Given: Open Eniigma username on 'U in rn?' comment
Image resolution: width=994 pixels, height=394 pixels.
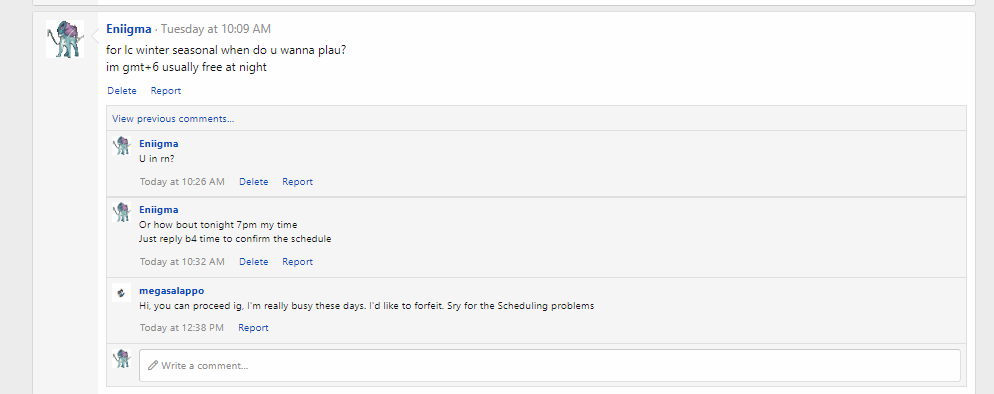Looking at the screenshot, I should click(158, 144).
